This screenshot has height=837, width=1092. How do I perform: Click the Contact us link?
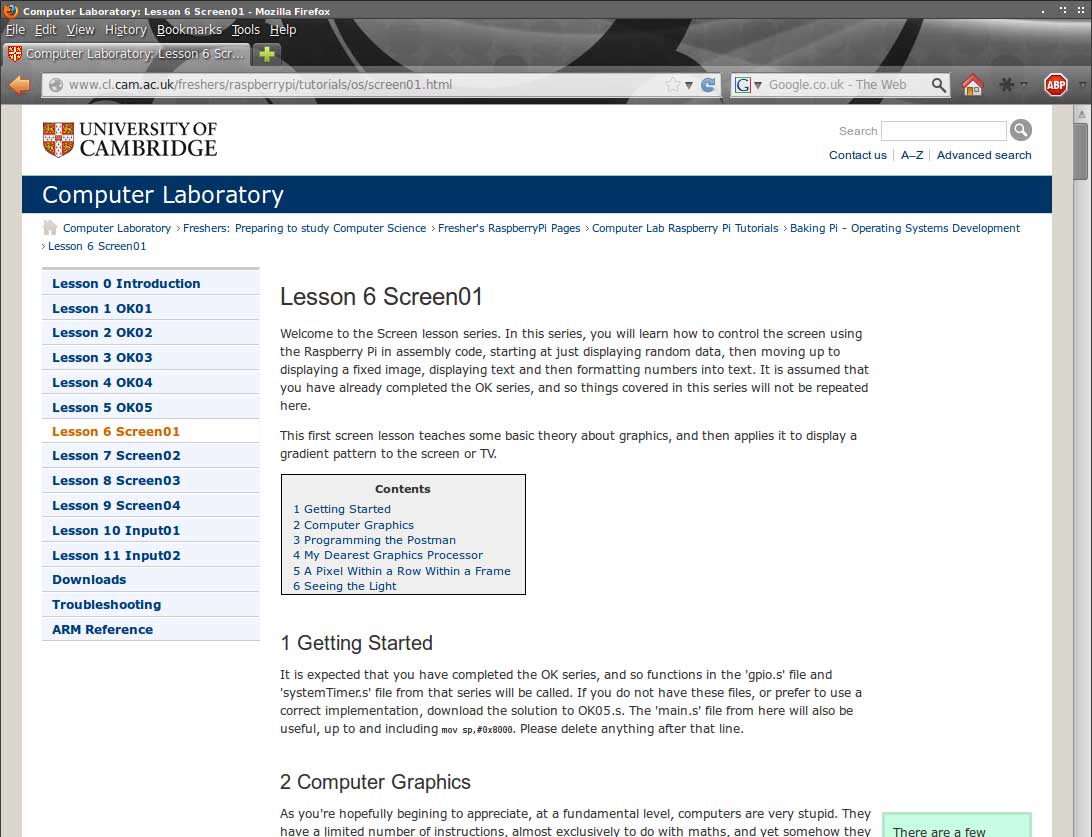(857, 155)
